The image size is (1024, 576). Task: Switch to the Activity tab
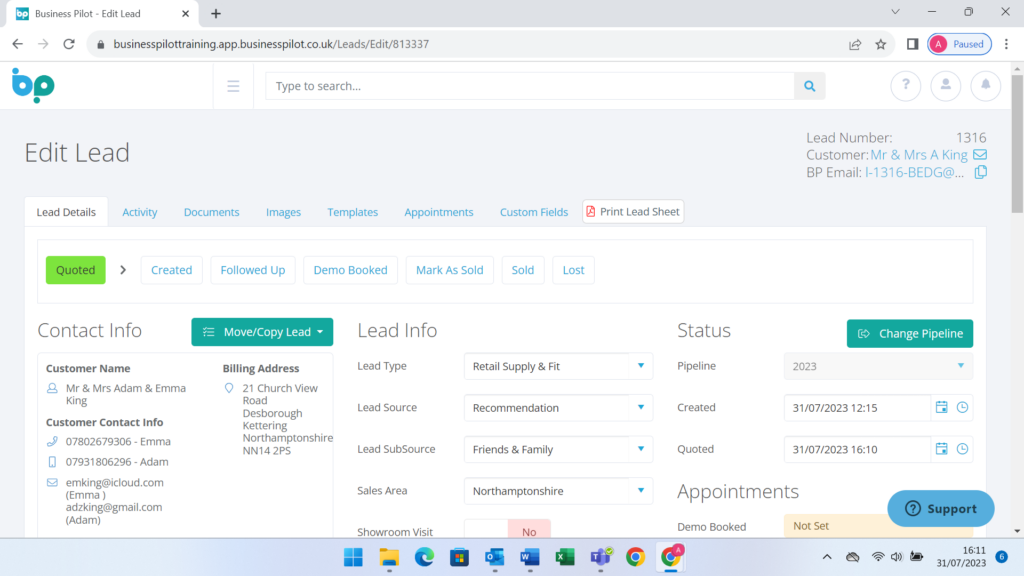pyautogui.click(x=140, y=212)
